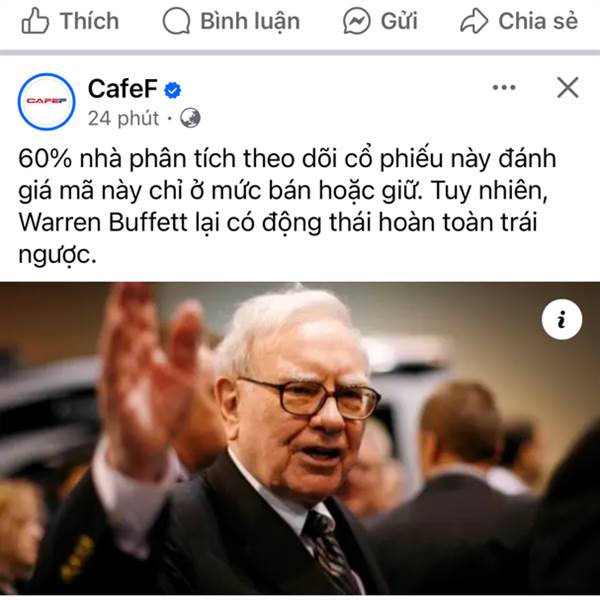Click the eyeglasses in the post photo
The height and width of the screenshot is (600, 600).
(310, 399)
